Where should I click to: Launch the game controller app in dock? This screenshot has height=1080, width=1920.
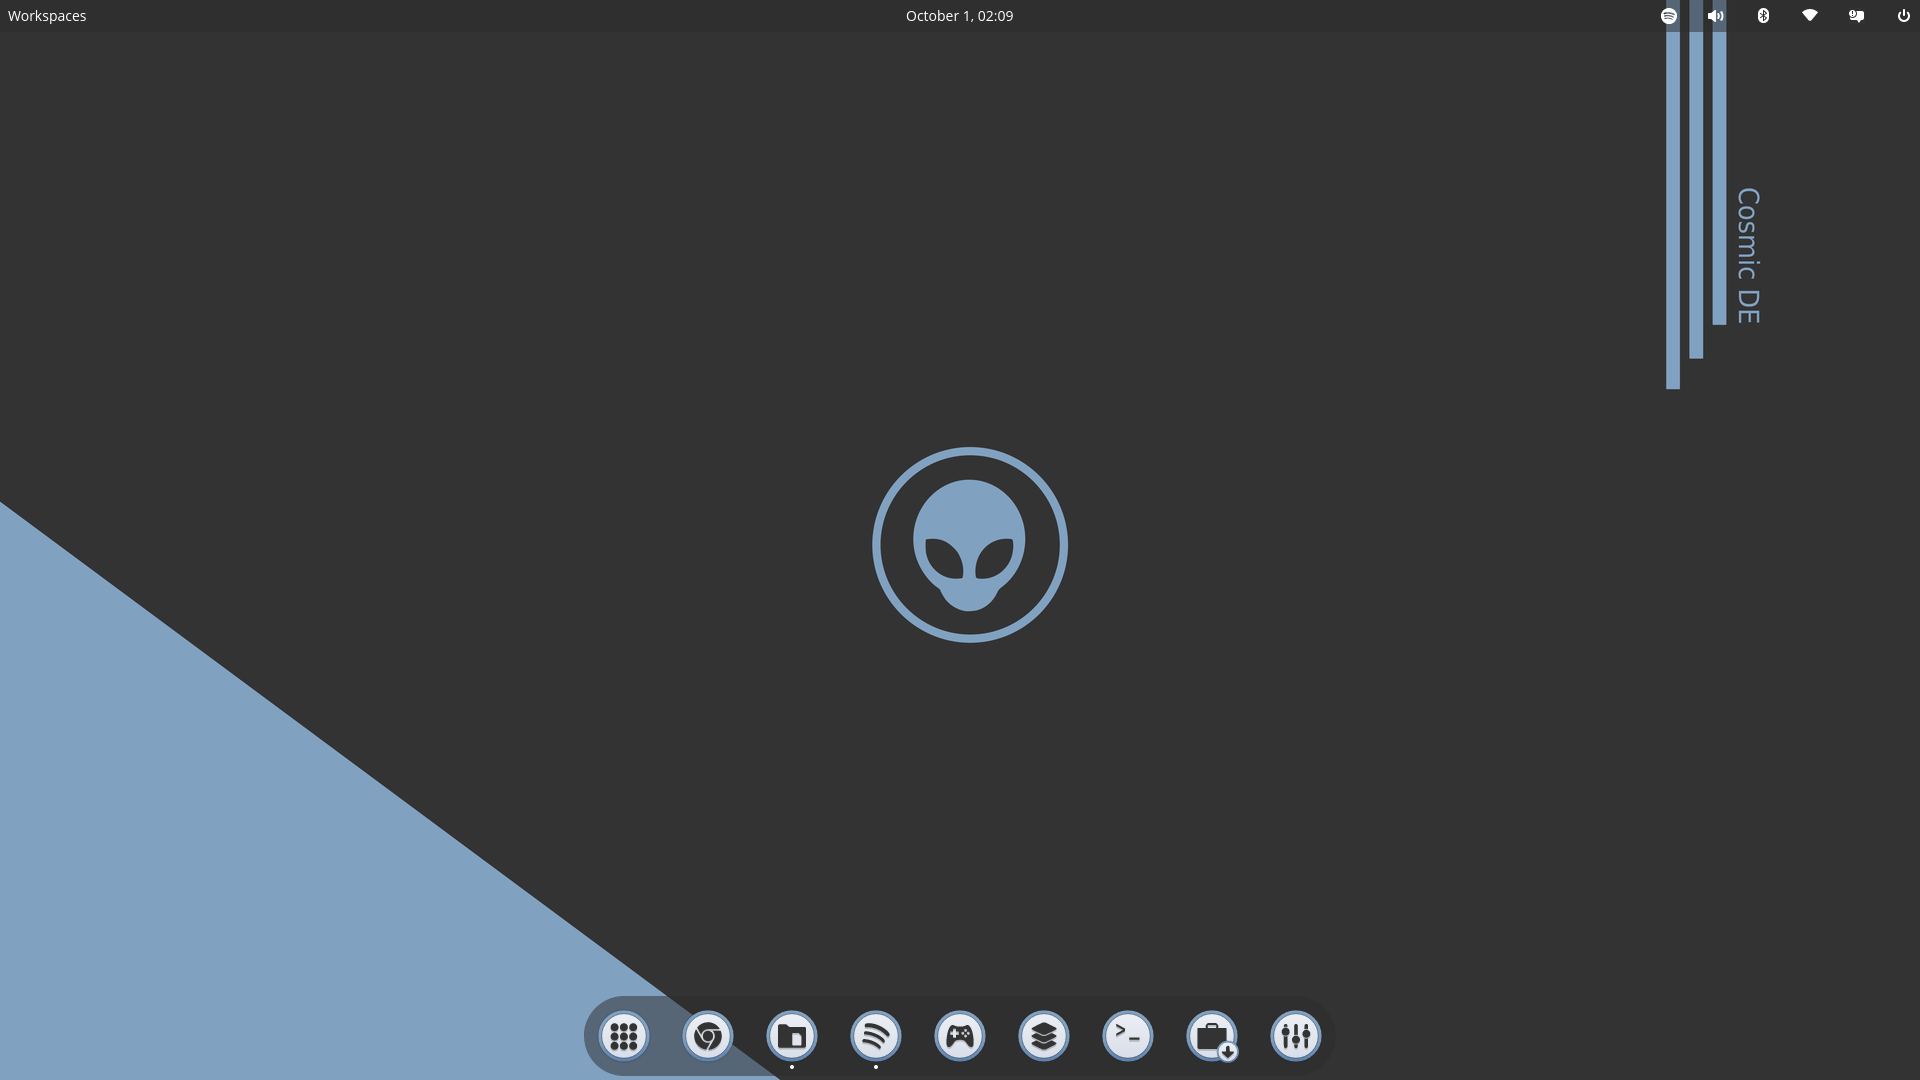(x=960, y=1036)
